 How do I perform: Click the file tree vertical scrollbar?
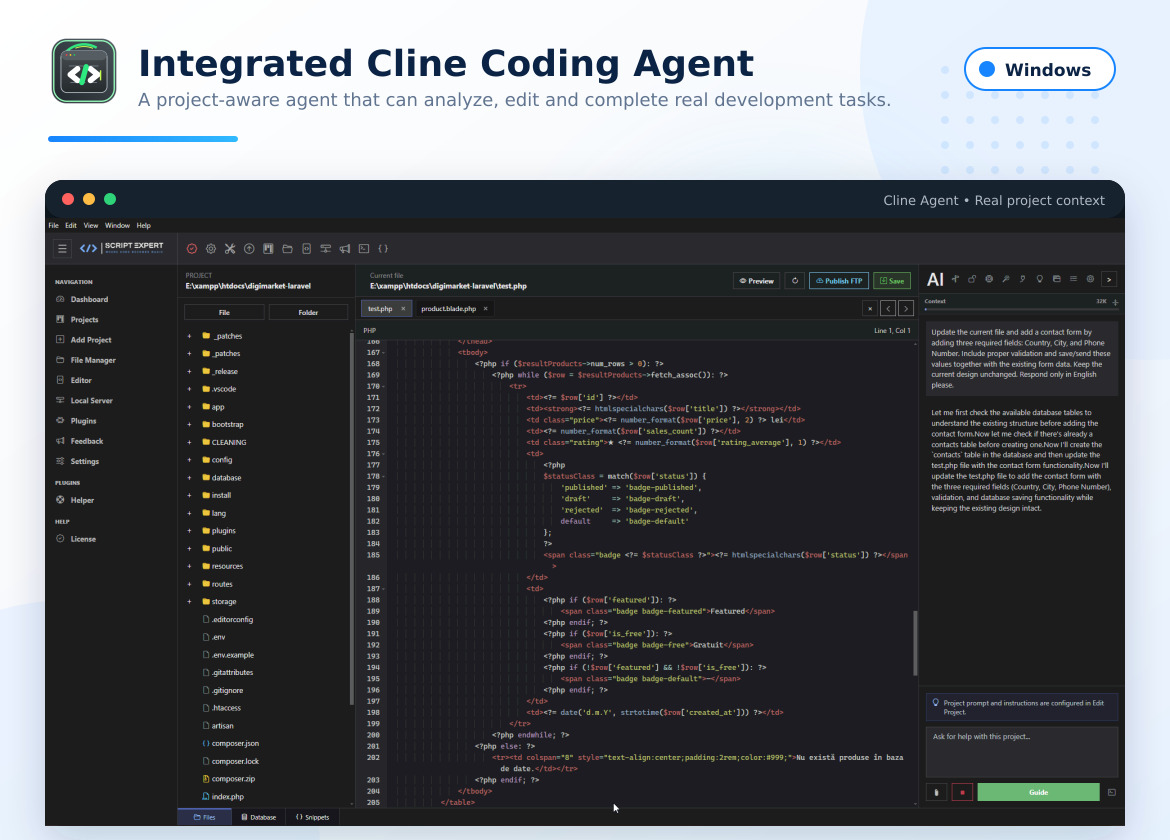click(351, 518)
